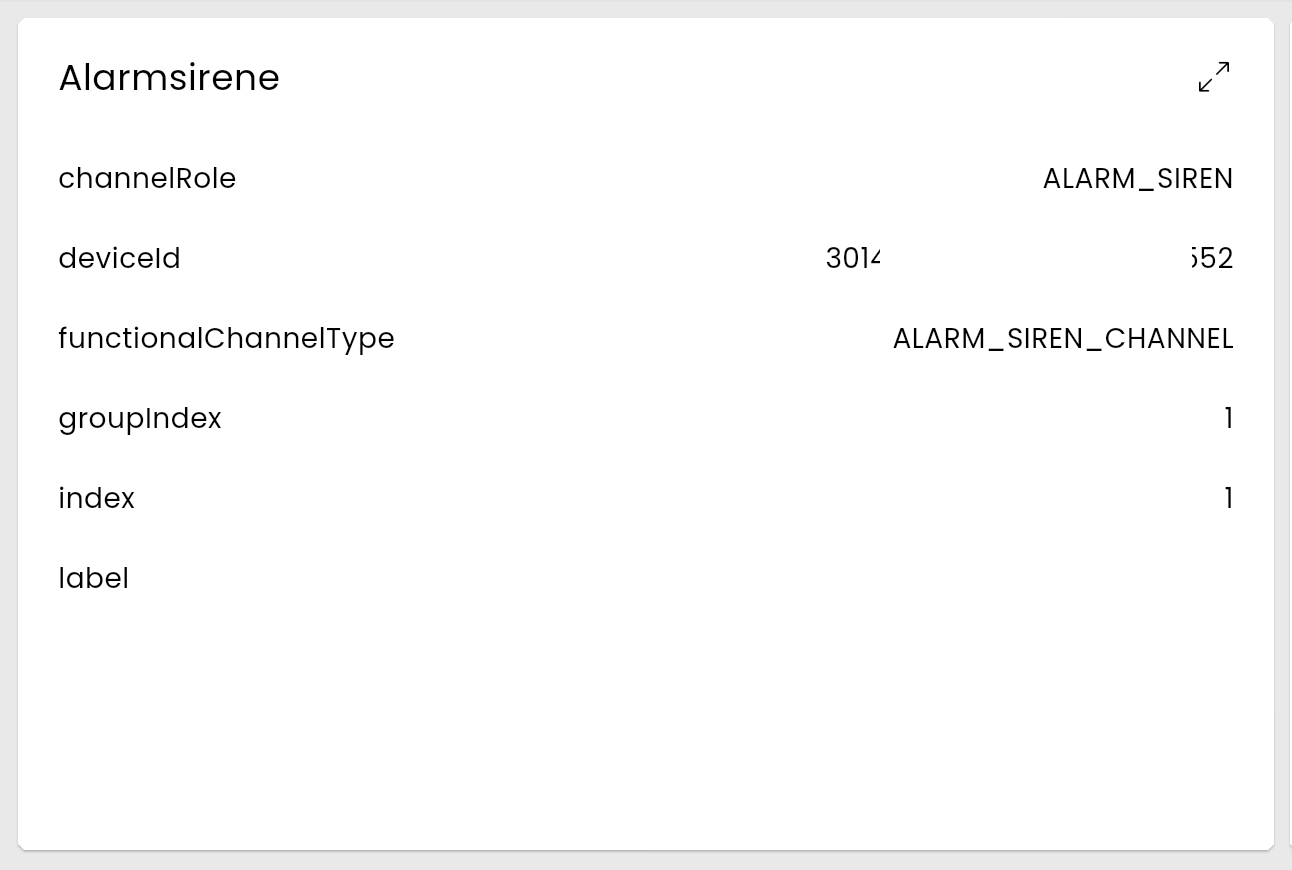Click the word SIREN in channelRole value
The height and width of the screenshot is (870, 1292).
[1195, 178]
